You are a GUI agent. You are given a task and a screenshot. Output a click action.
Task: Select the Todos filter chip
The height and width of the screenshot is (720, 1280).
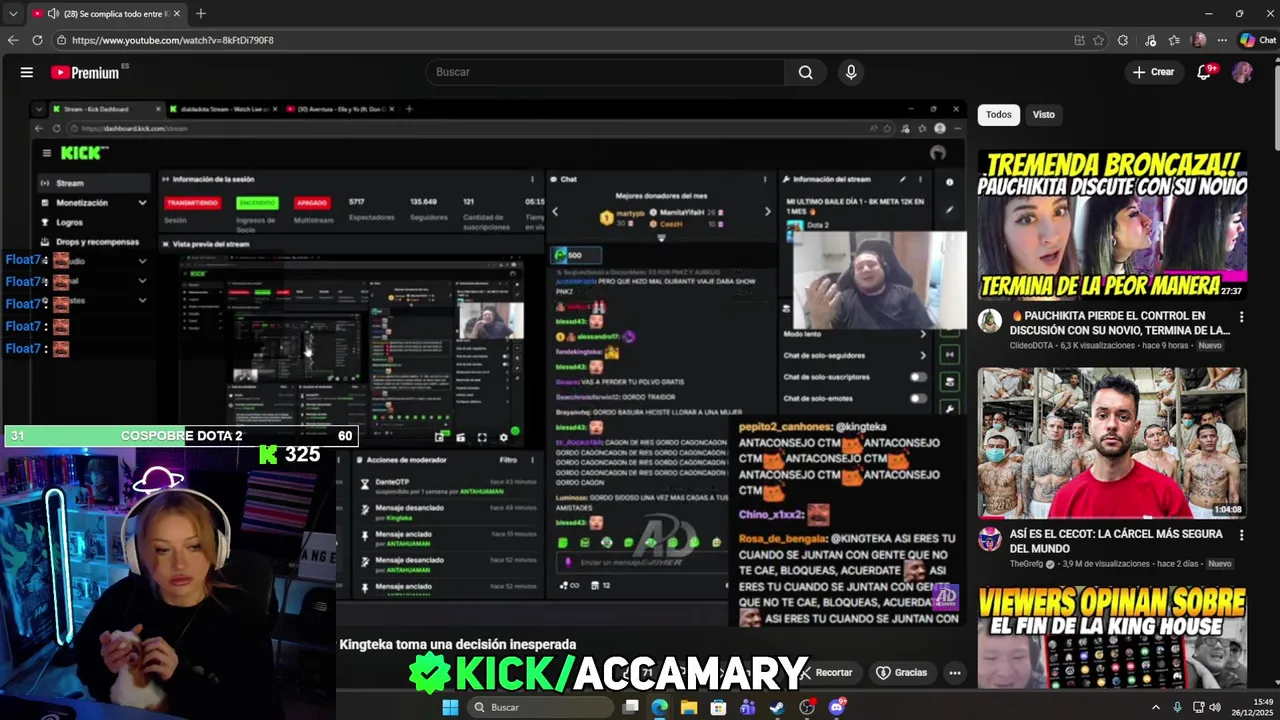tap(998, 114)
